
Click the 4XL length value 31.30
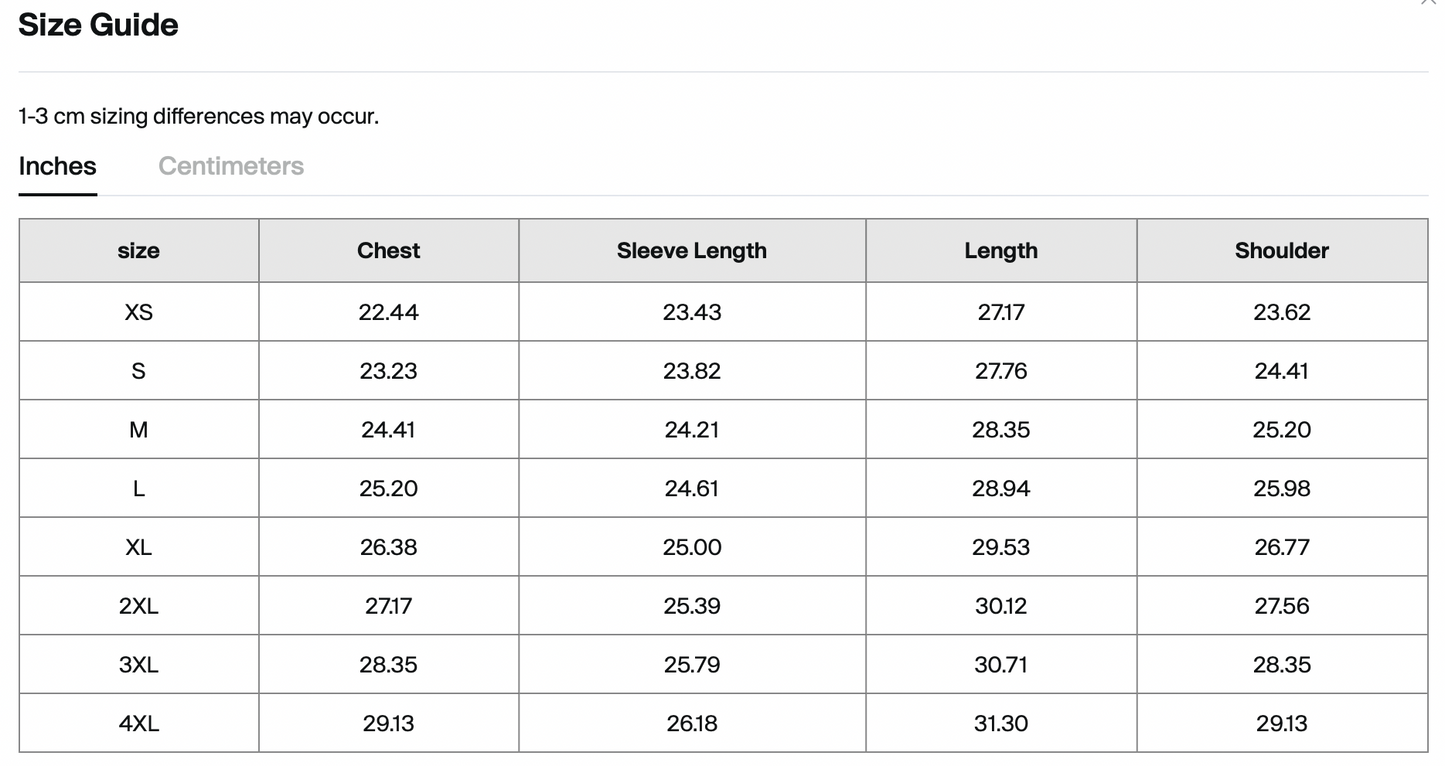tap(1001, 723)
